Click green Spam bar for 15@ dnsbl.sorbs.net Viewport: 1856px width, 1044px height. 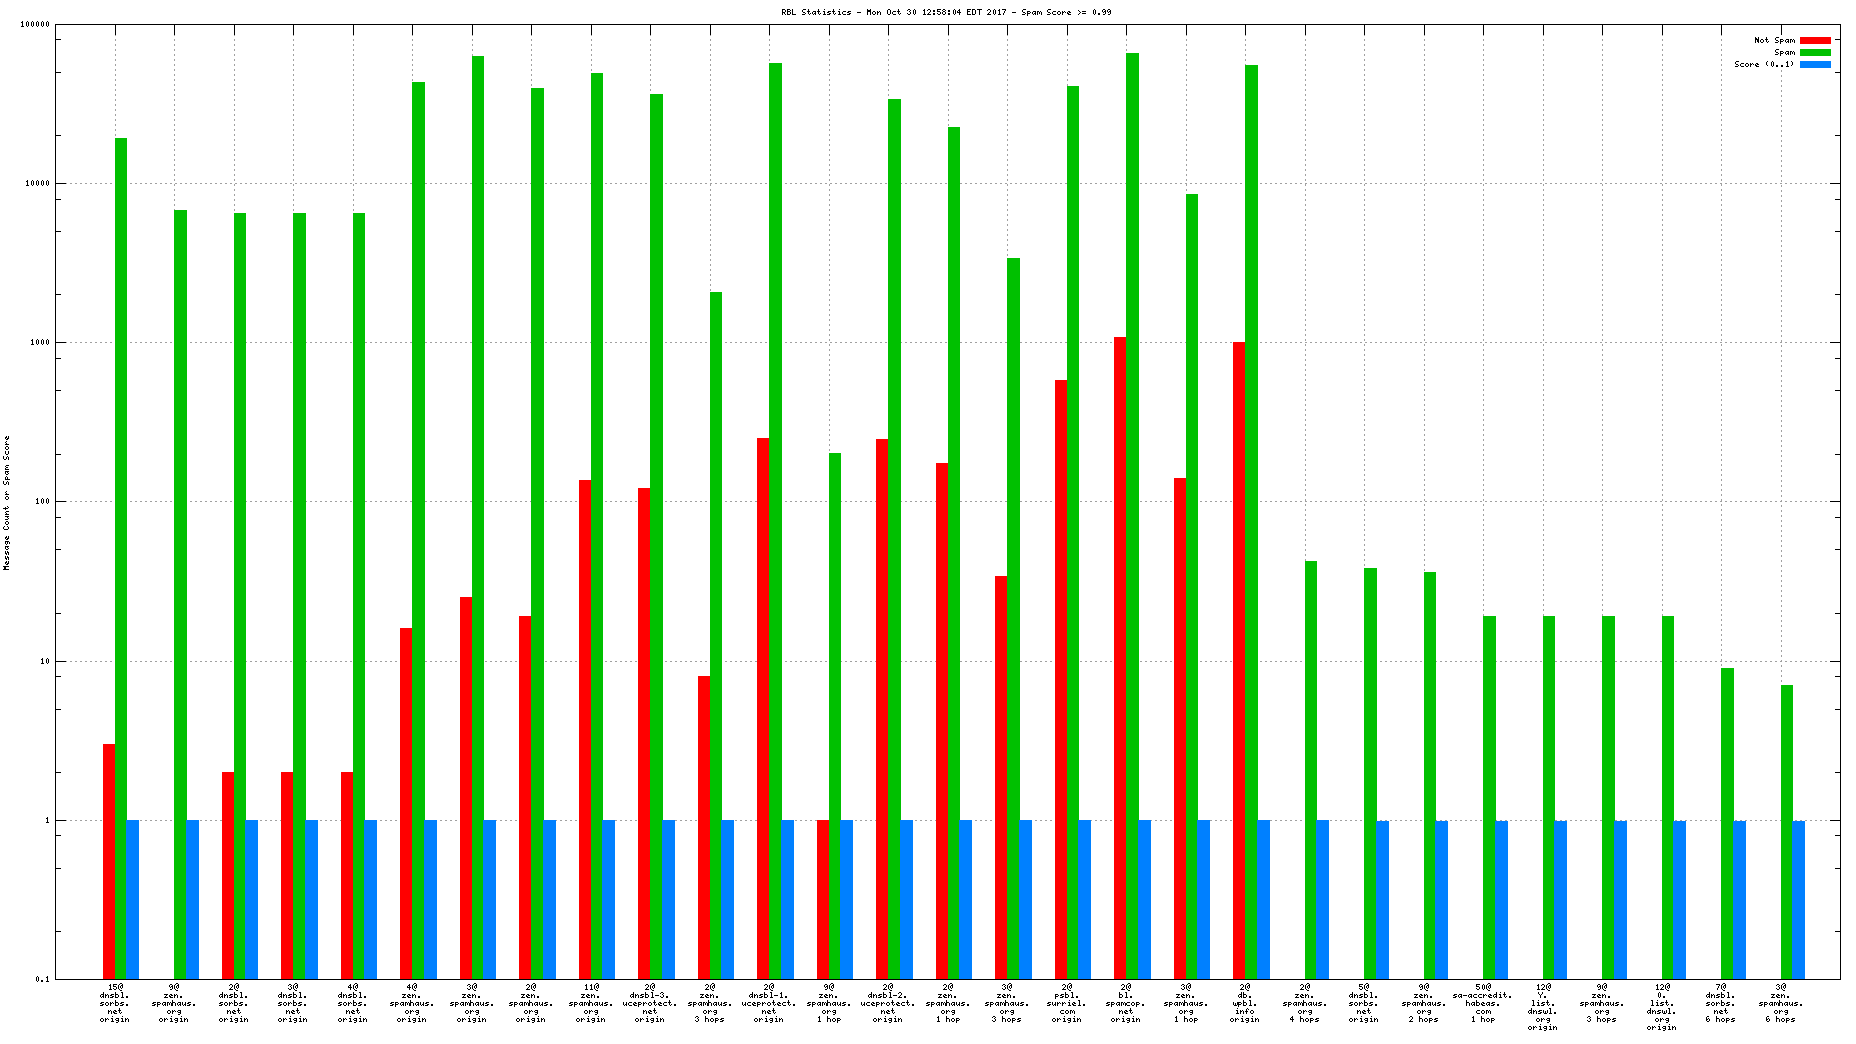(x=121, y=558)
